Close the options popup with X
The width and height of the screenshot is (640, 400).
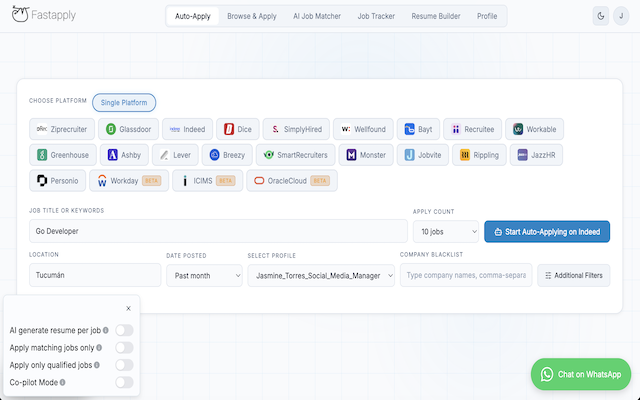(128, 309)
